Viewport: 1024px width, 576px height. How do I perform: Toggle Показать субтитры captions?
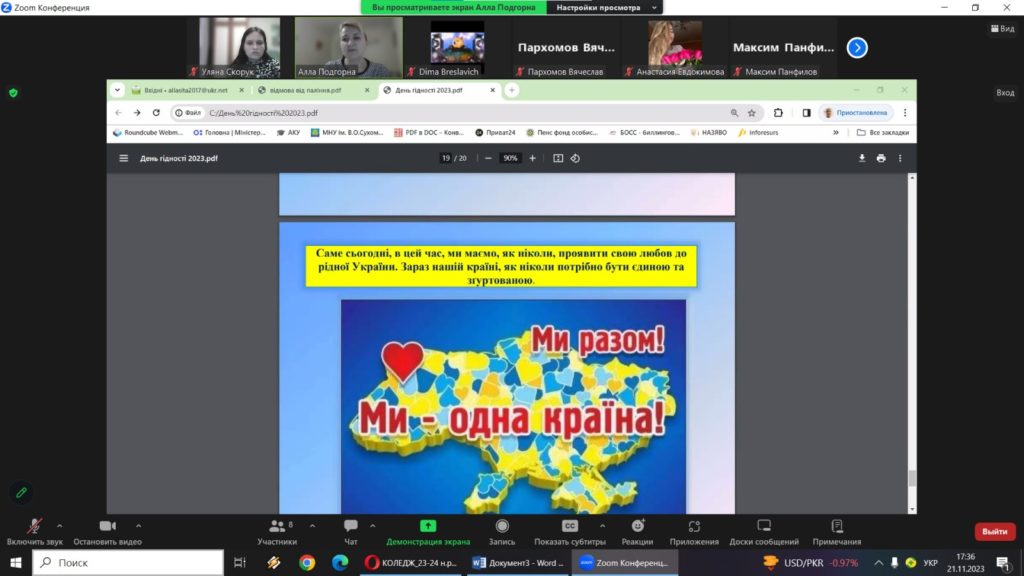(569, 532)
